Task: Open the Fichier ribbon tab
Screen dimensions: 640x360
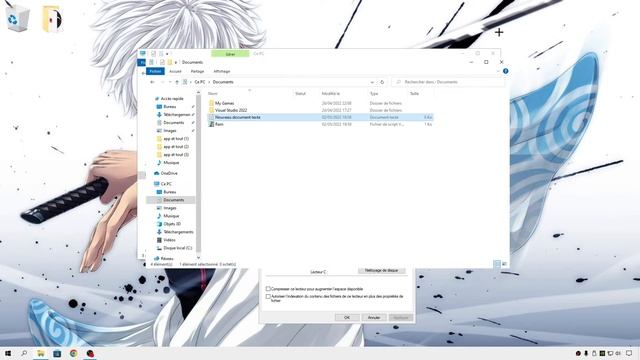Action: click(x=155, y=71)
